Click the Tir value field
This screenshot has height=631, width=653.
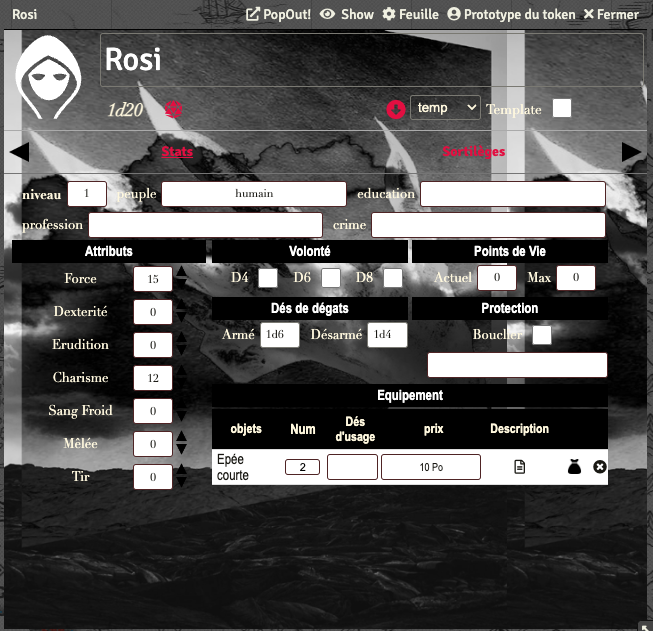(x=153, y=476)
